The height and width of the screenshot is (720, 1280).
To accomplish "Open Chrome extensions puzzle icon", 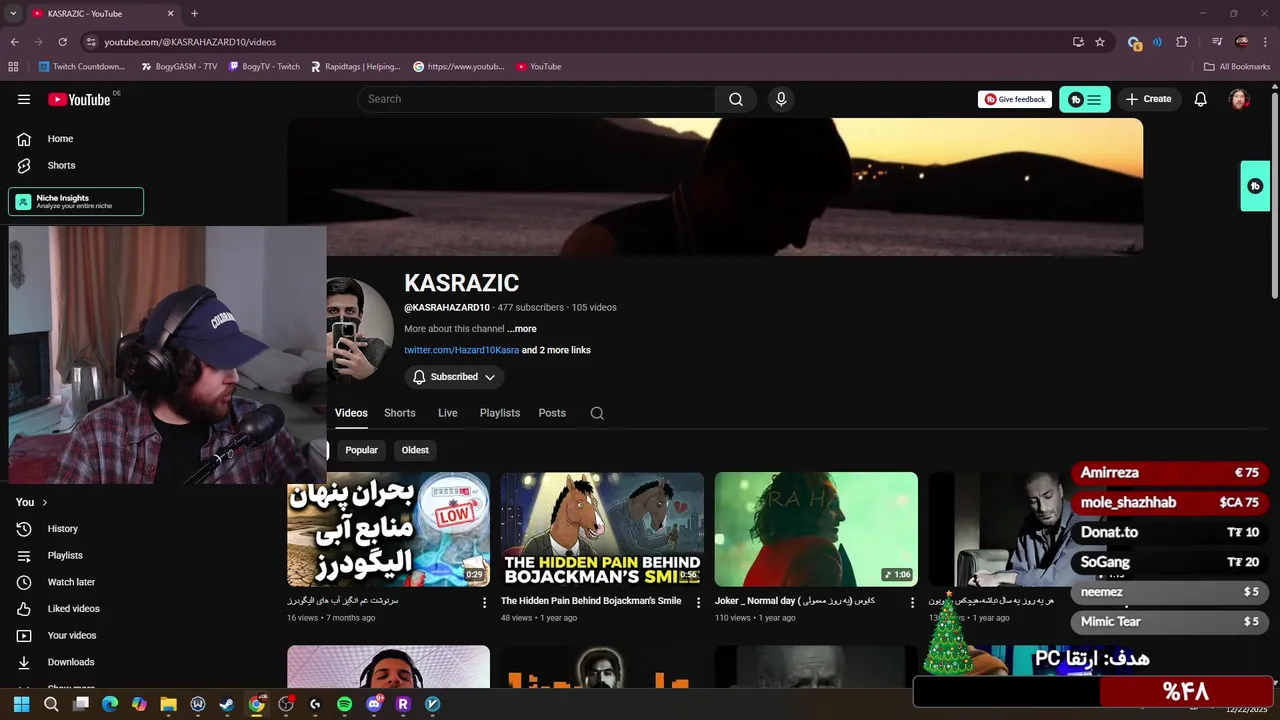I will pyautogui.click(x=1182, y=42).
